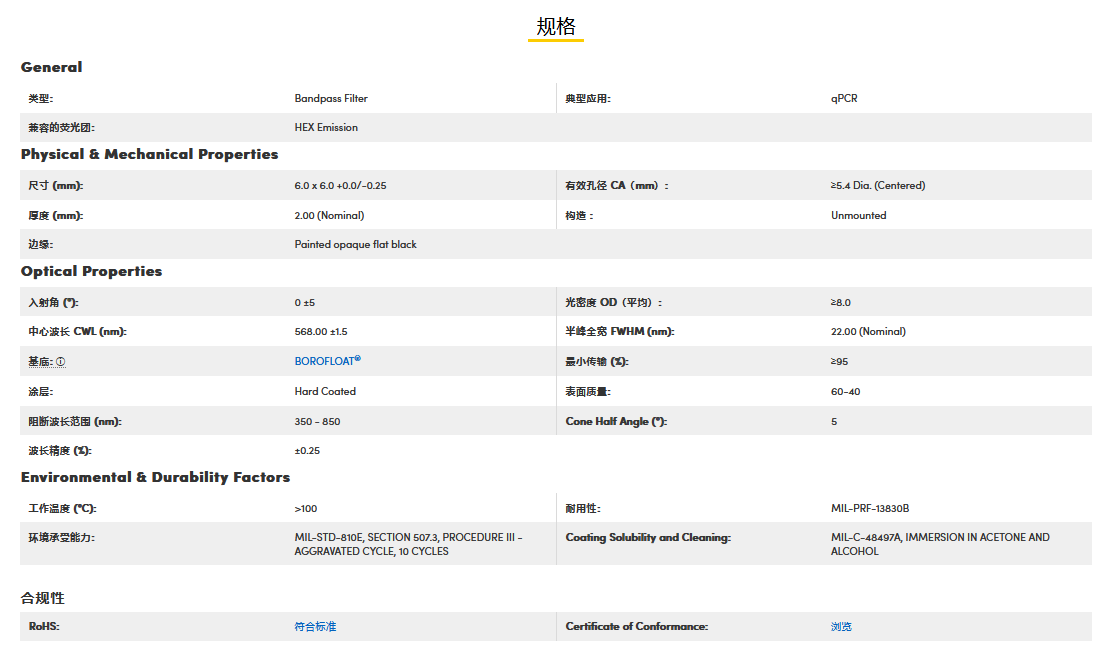This screenshot has width=1100, height=659.
Task: Click the Bandpass Filter type value
Action: (331, 99)
